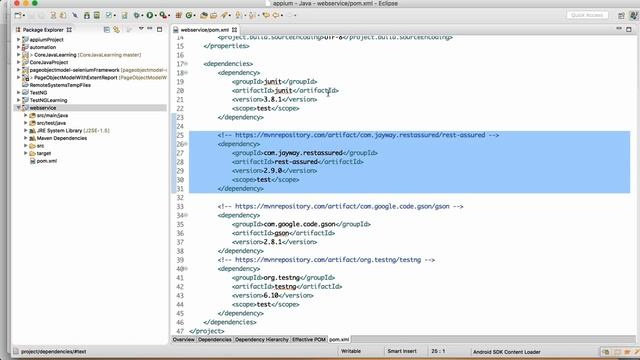The width and height of the screenshot is (640, 360).
Task: Fold the dependency element at line 34
Action: pos(186,215)
